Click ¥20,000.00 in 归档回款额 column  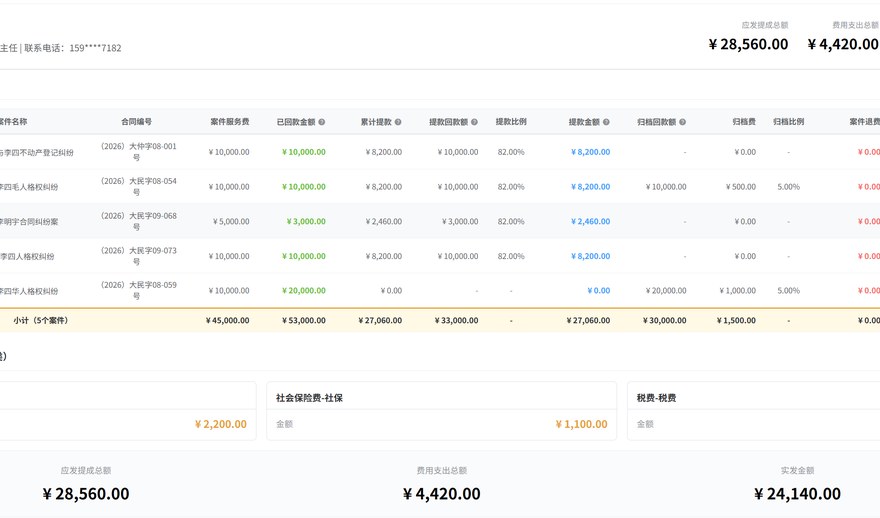(x=666, y=291)
